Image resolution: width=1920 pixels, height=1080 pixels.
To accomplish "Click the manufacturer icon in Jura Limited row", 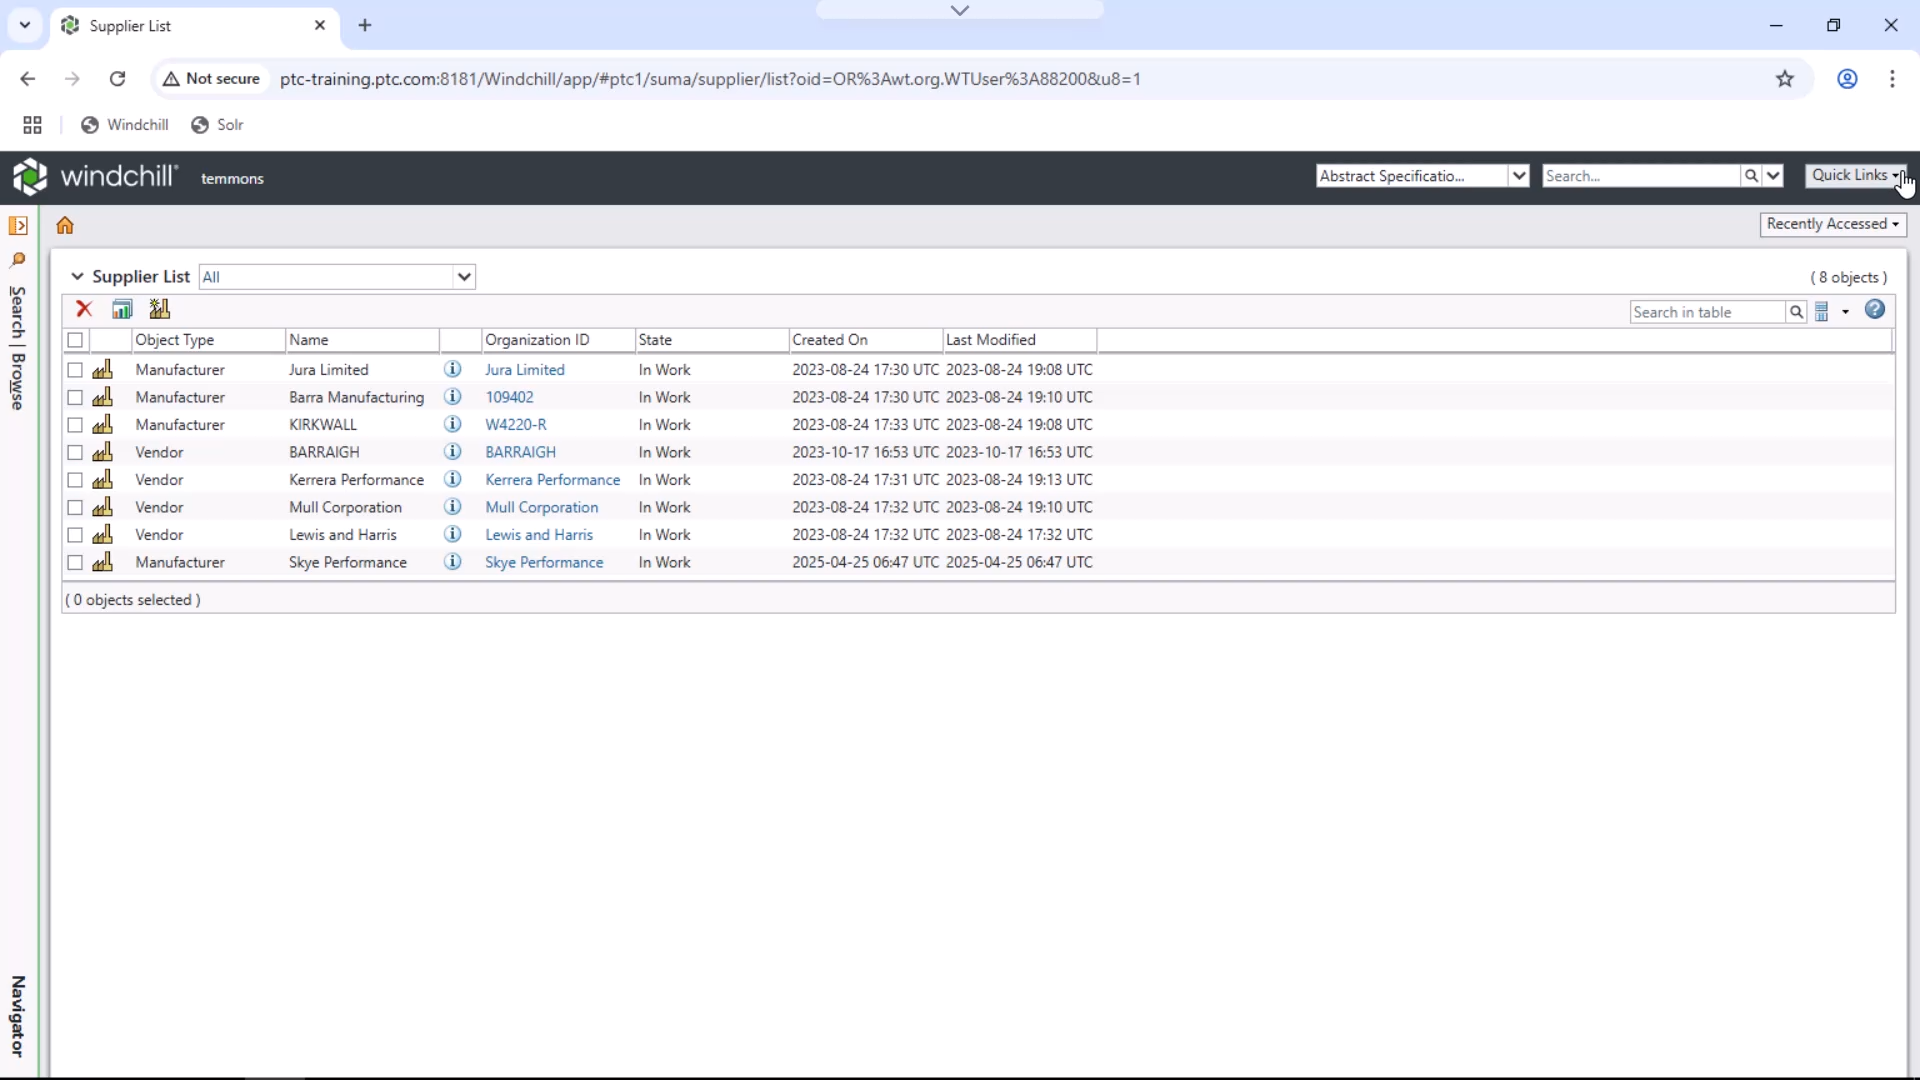I will [x=102, y=369].
